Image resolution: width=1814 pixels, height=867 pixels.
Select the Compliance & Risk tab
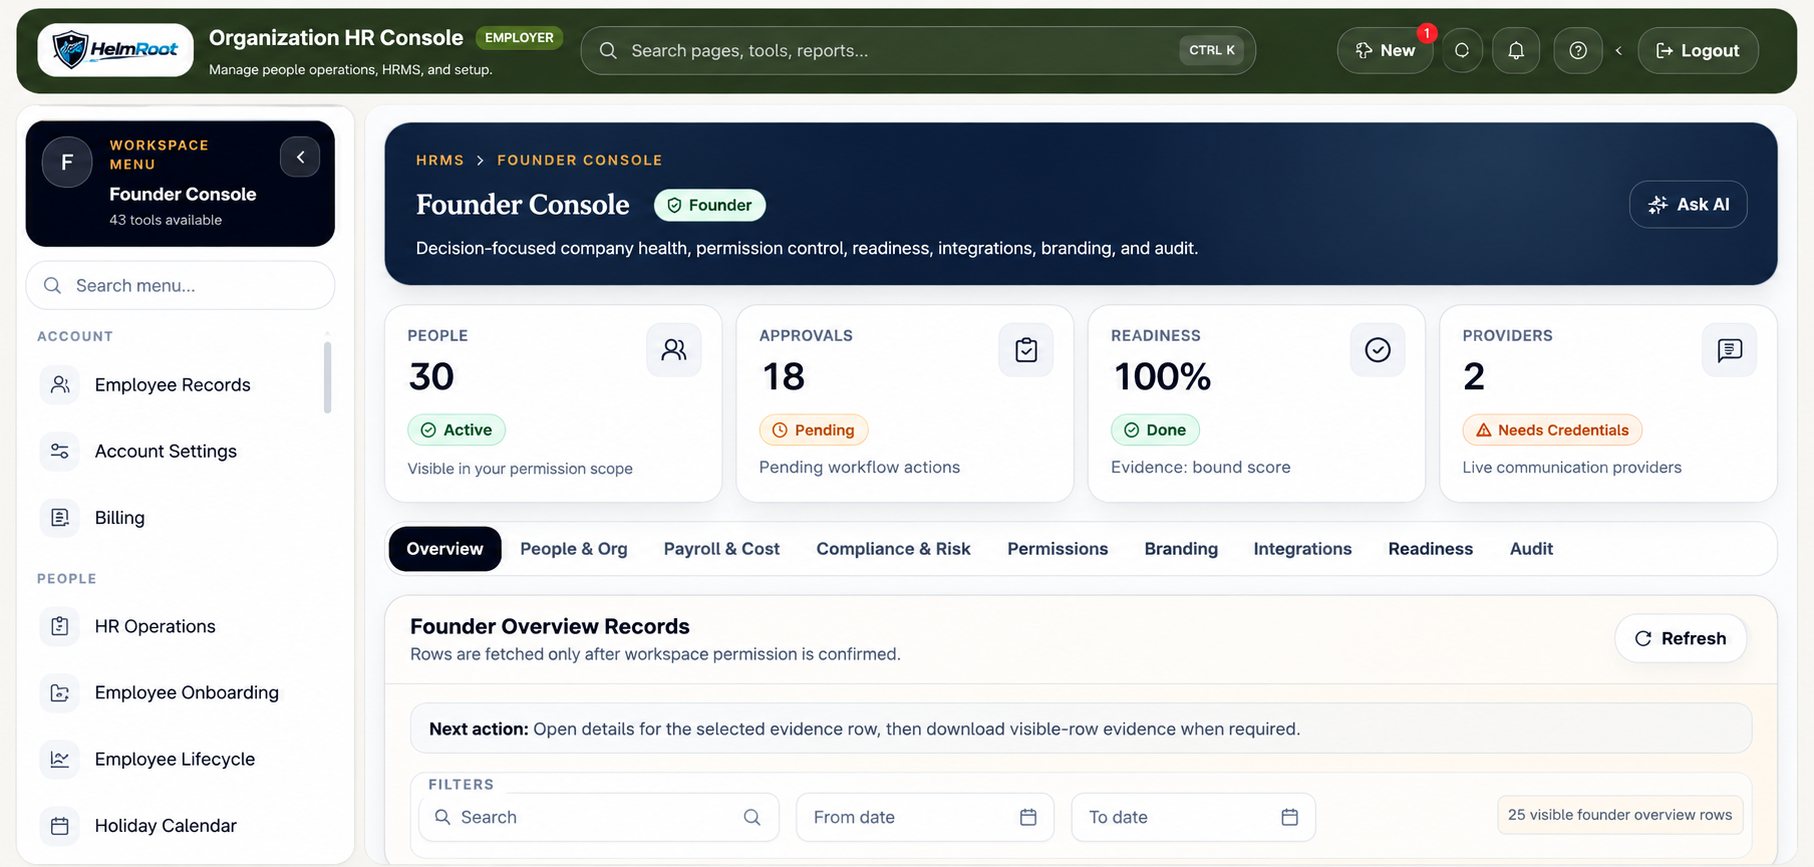(893, 549)
